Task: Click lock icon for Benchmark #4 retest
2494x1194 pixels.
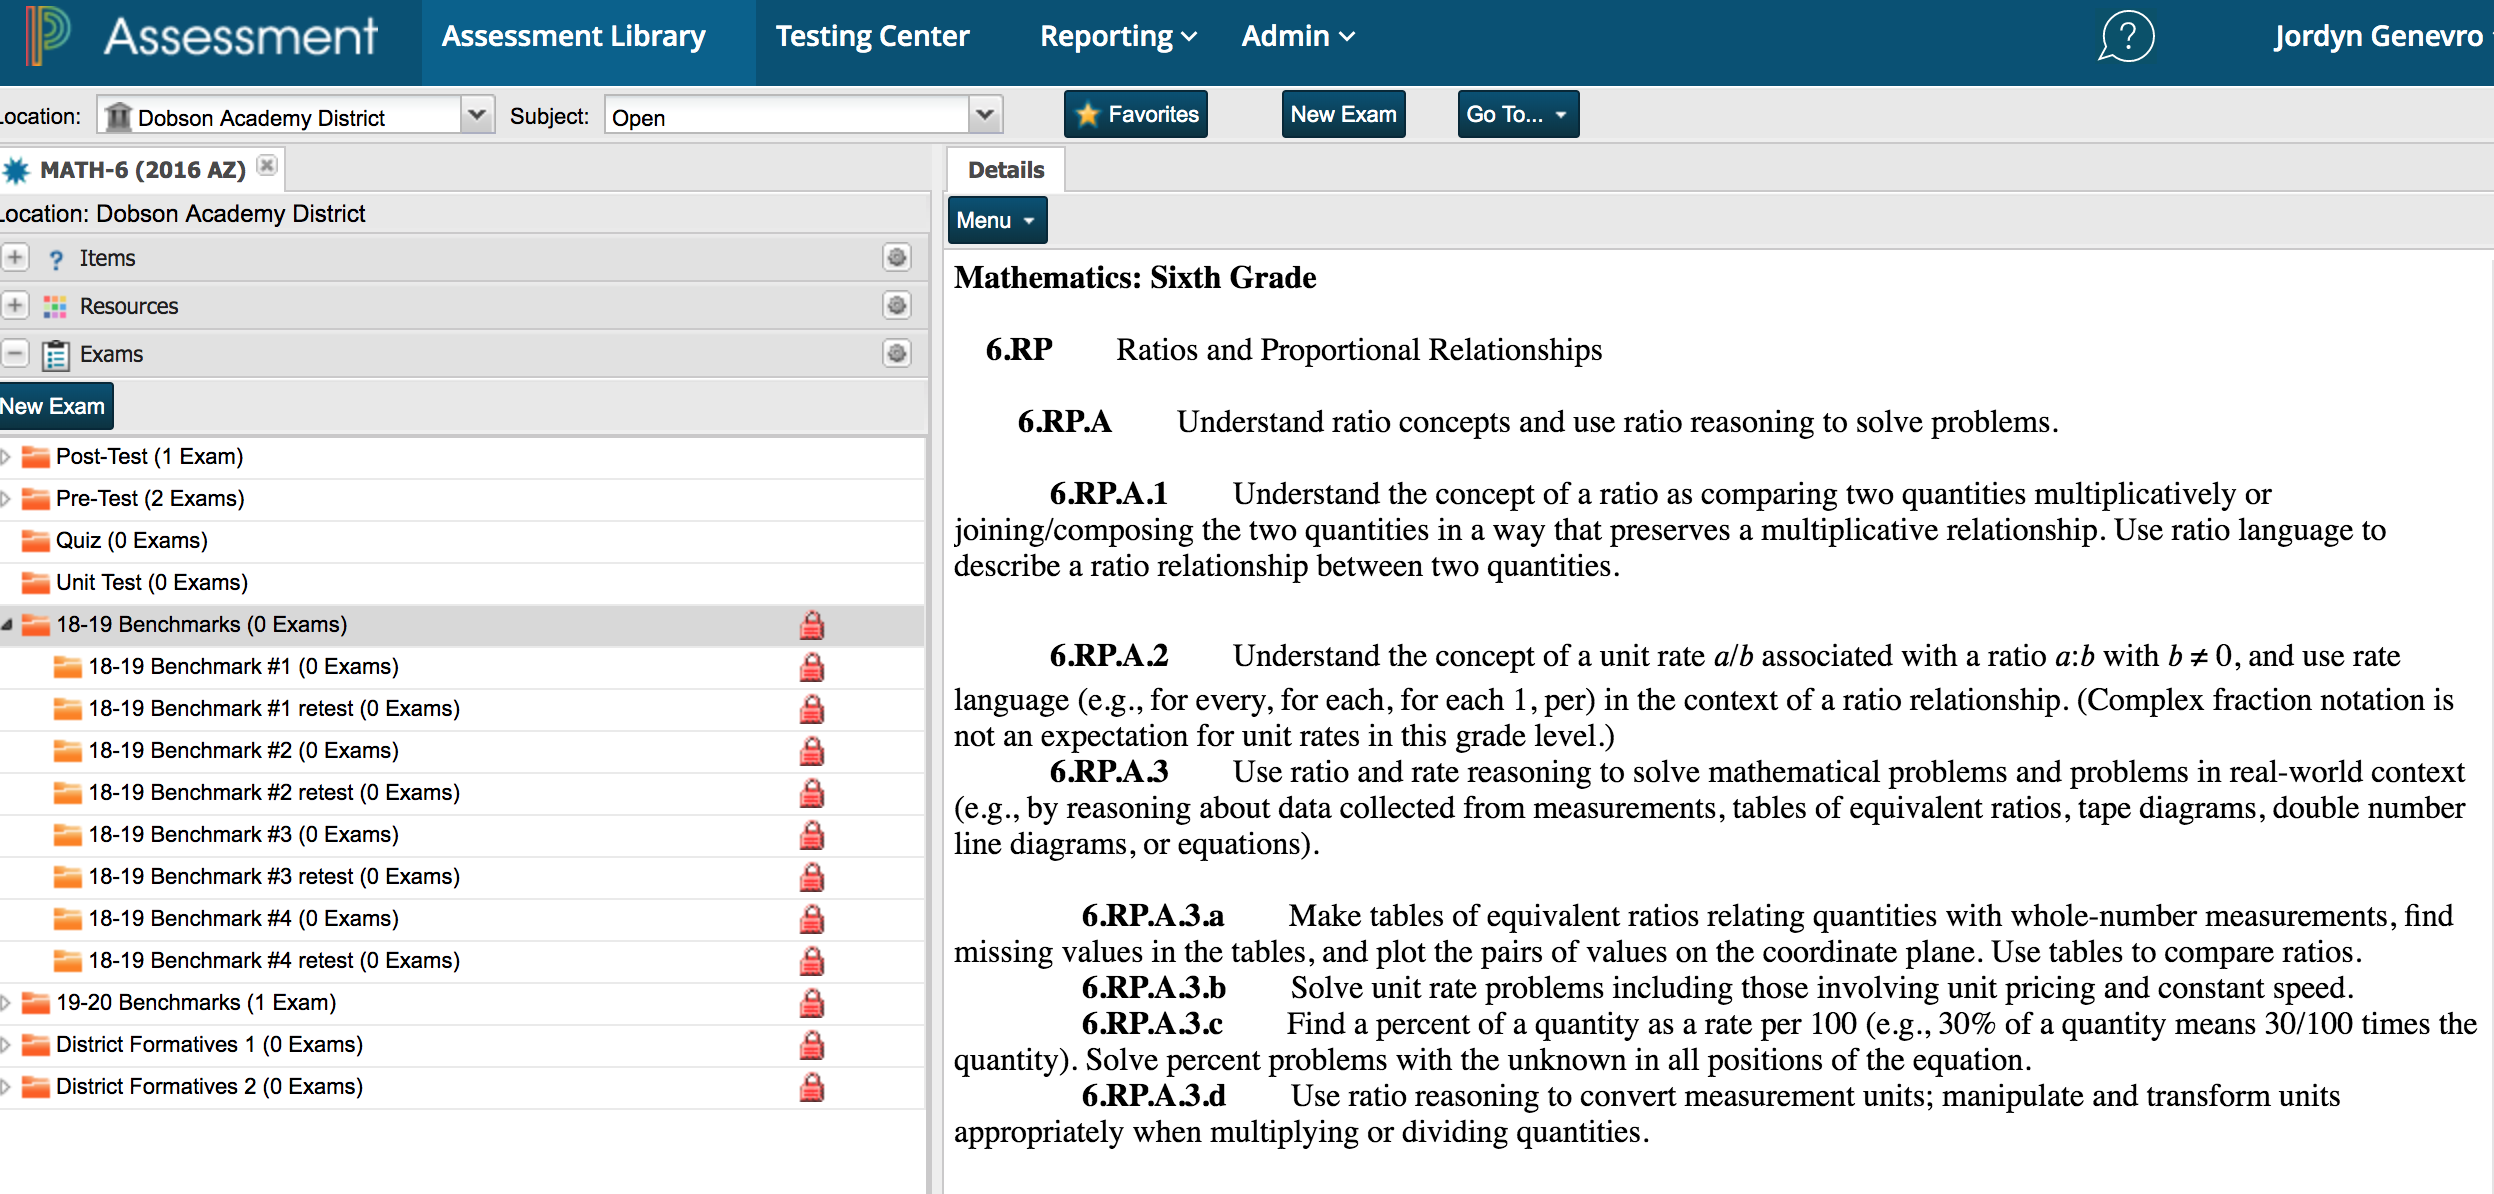Action: 812,961
